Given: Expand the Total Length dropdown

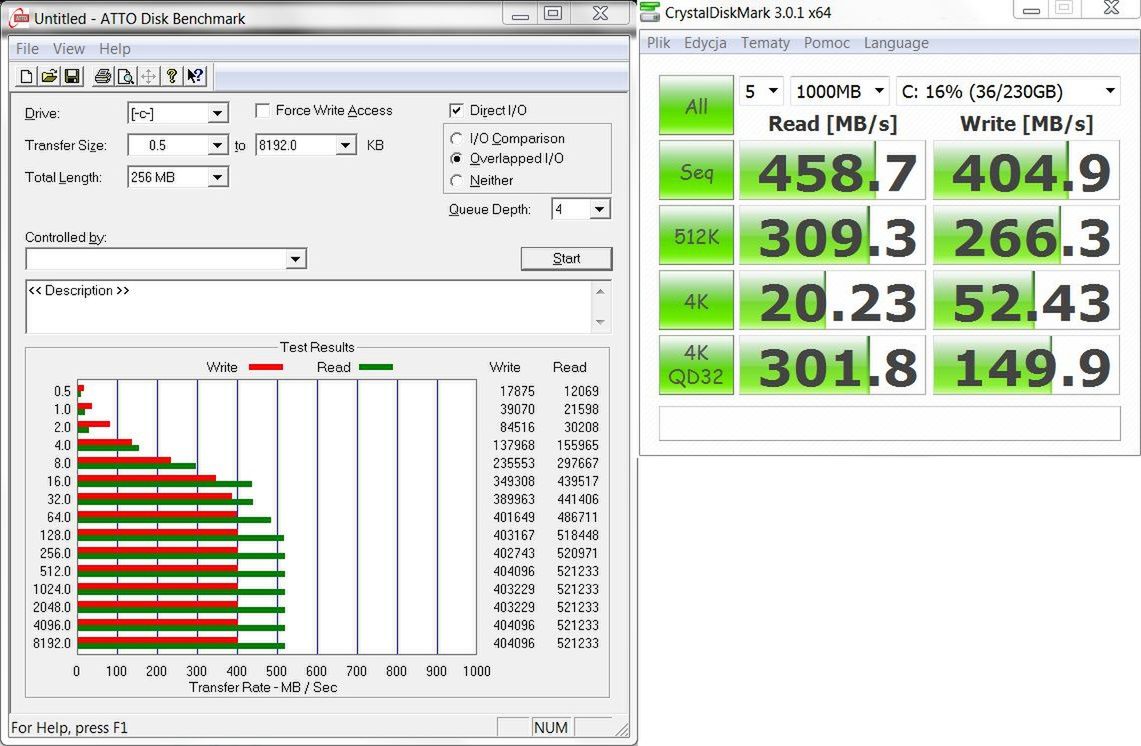Looking at the screenshot, I should [x=217, y=178].
